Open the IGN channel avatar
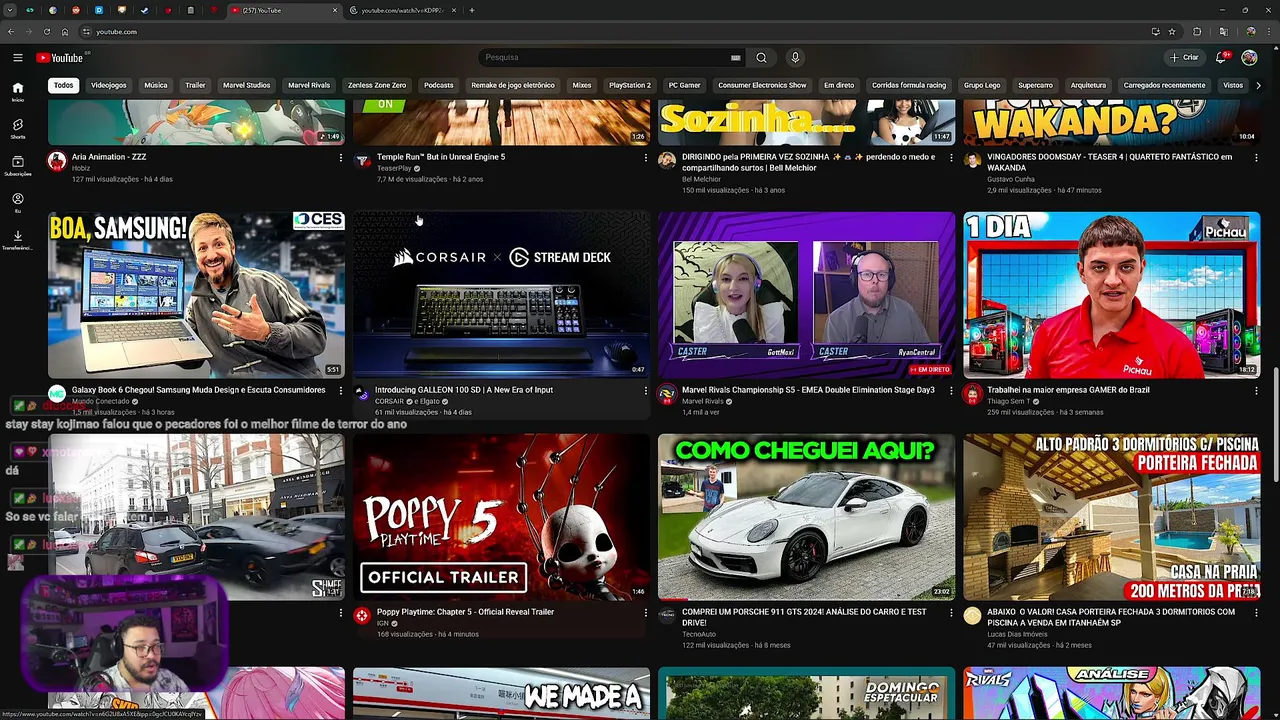This screenshot has height=720, width=1280. [362, 616]
